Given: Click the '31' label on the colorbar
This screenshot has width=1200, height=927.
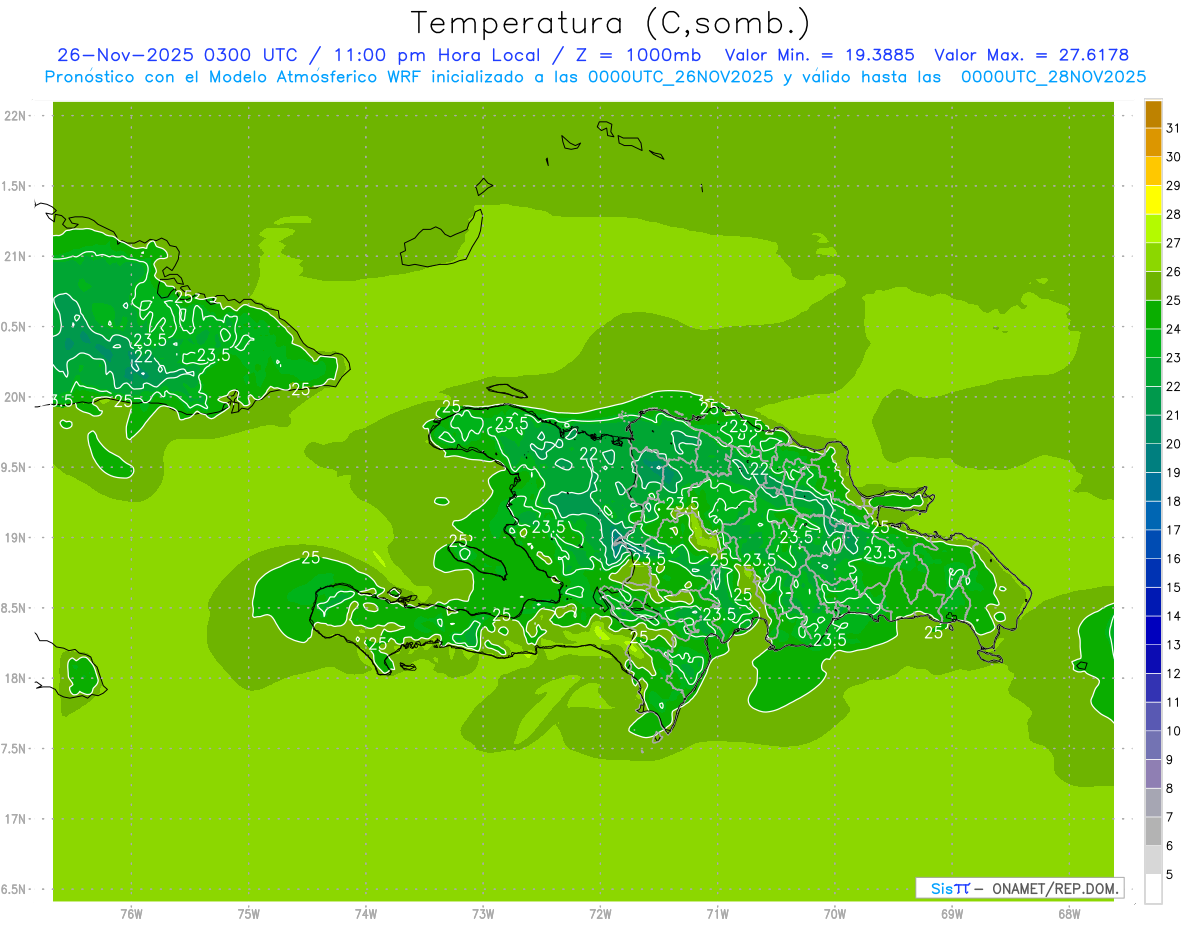Looking at the screenshot, I should (x=1174, y=128).
